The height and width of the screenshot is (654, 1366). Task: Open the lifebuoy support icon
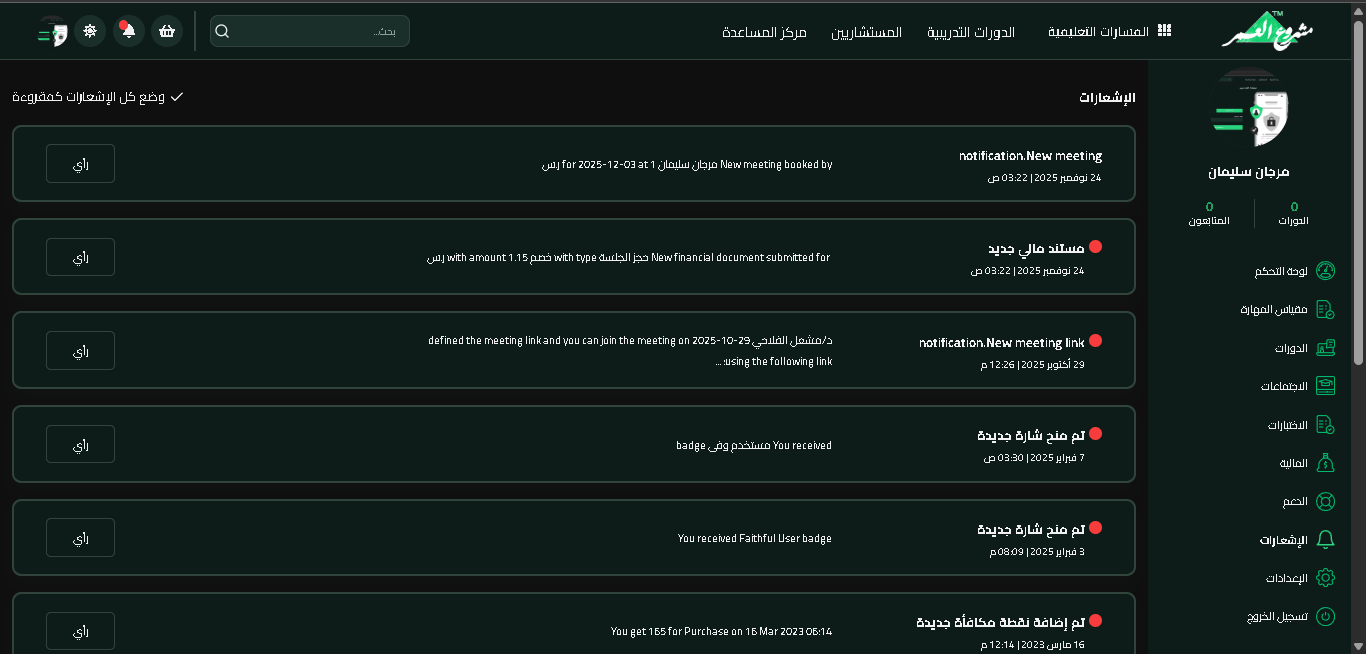1325,501
